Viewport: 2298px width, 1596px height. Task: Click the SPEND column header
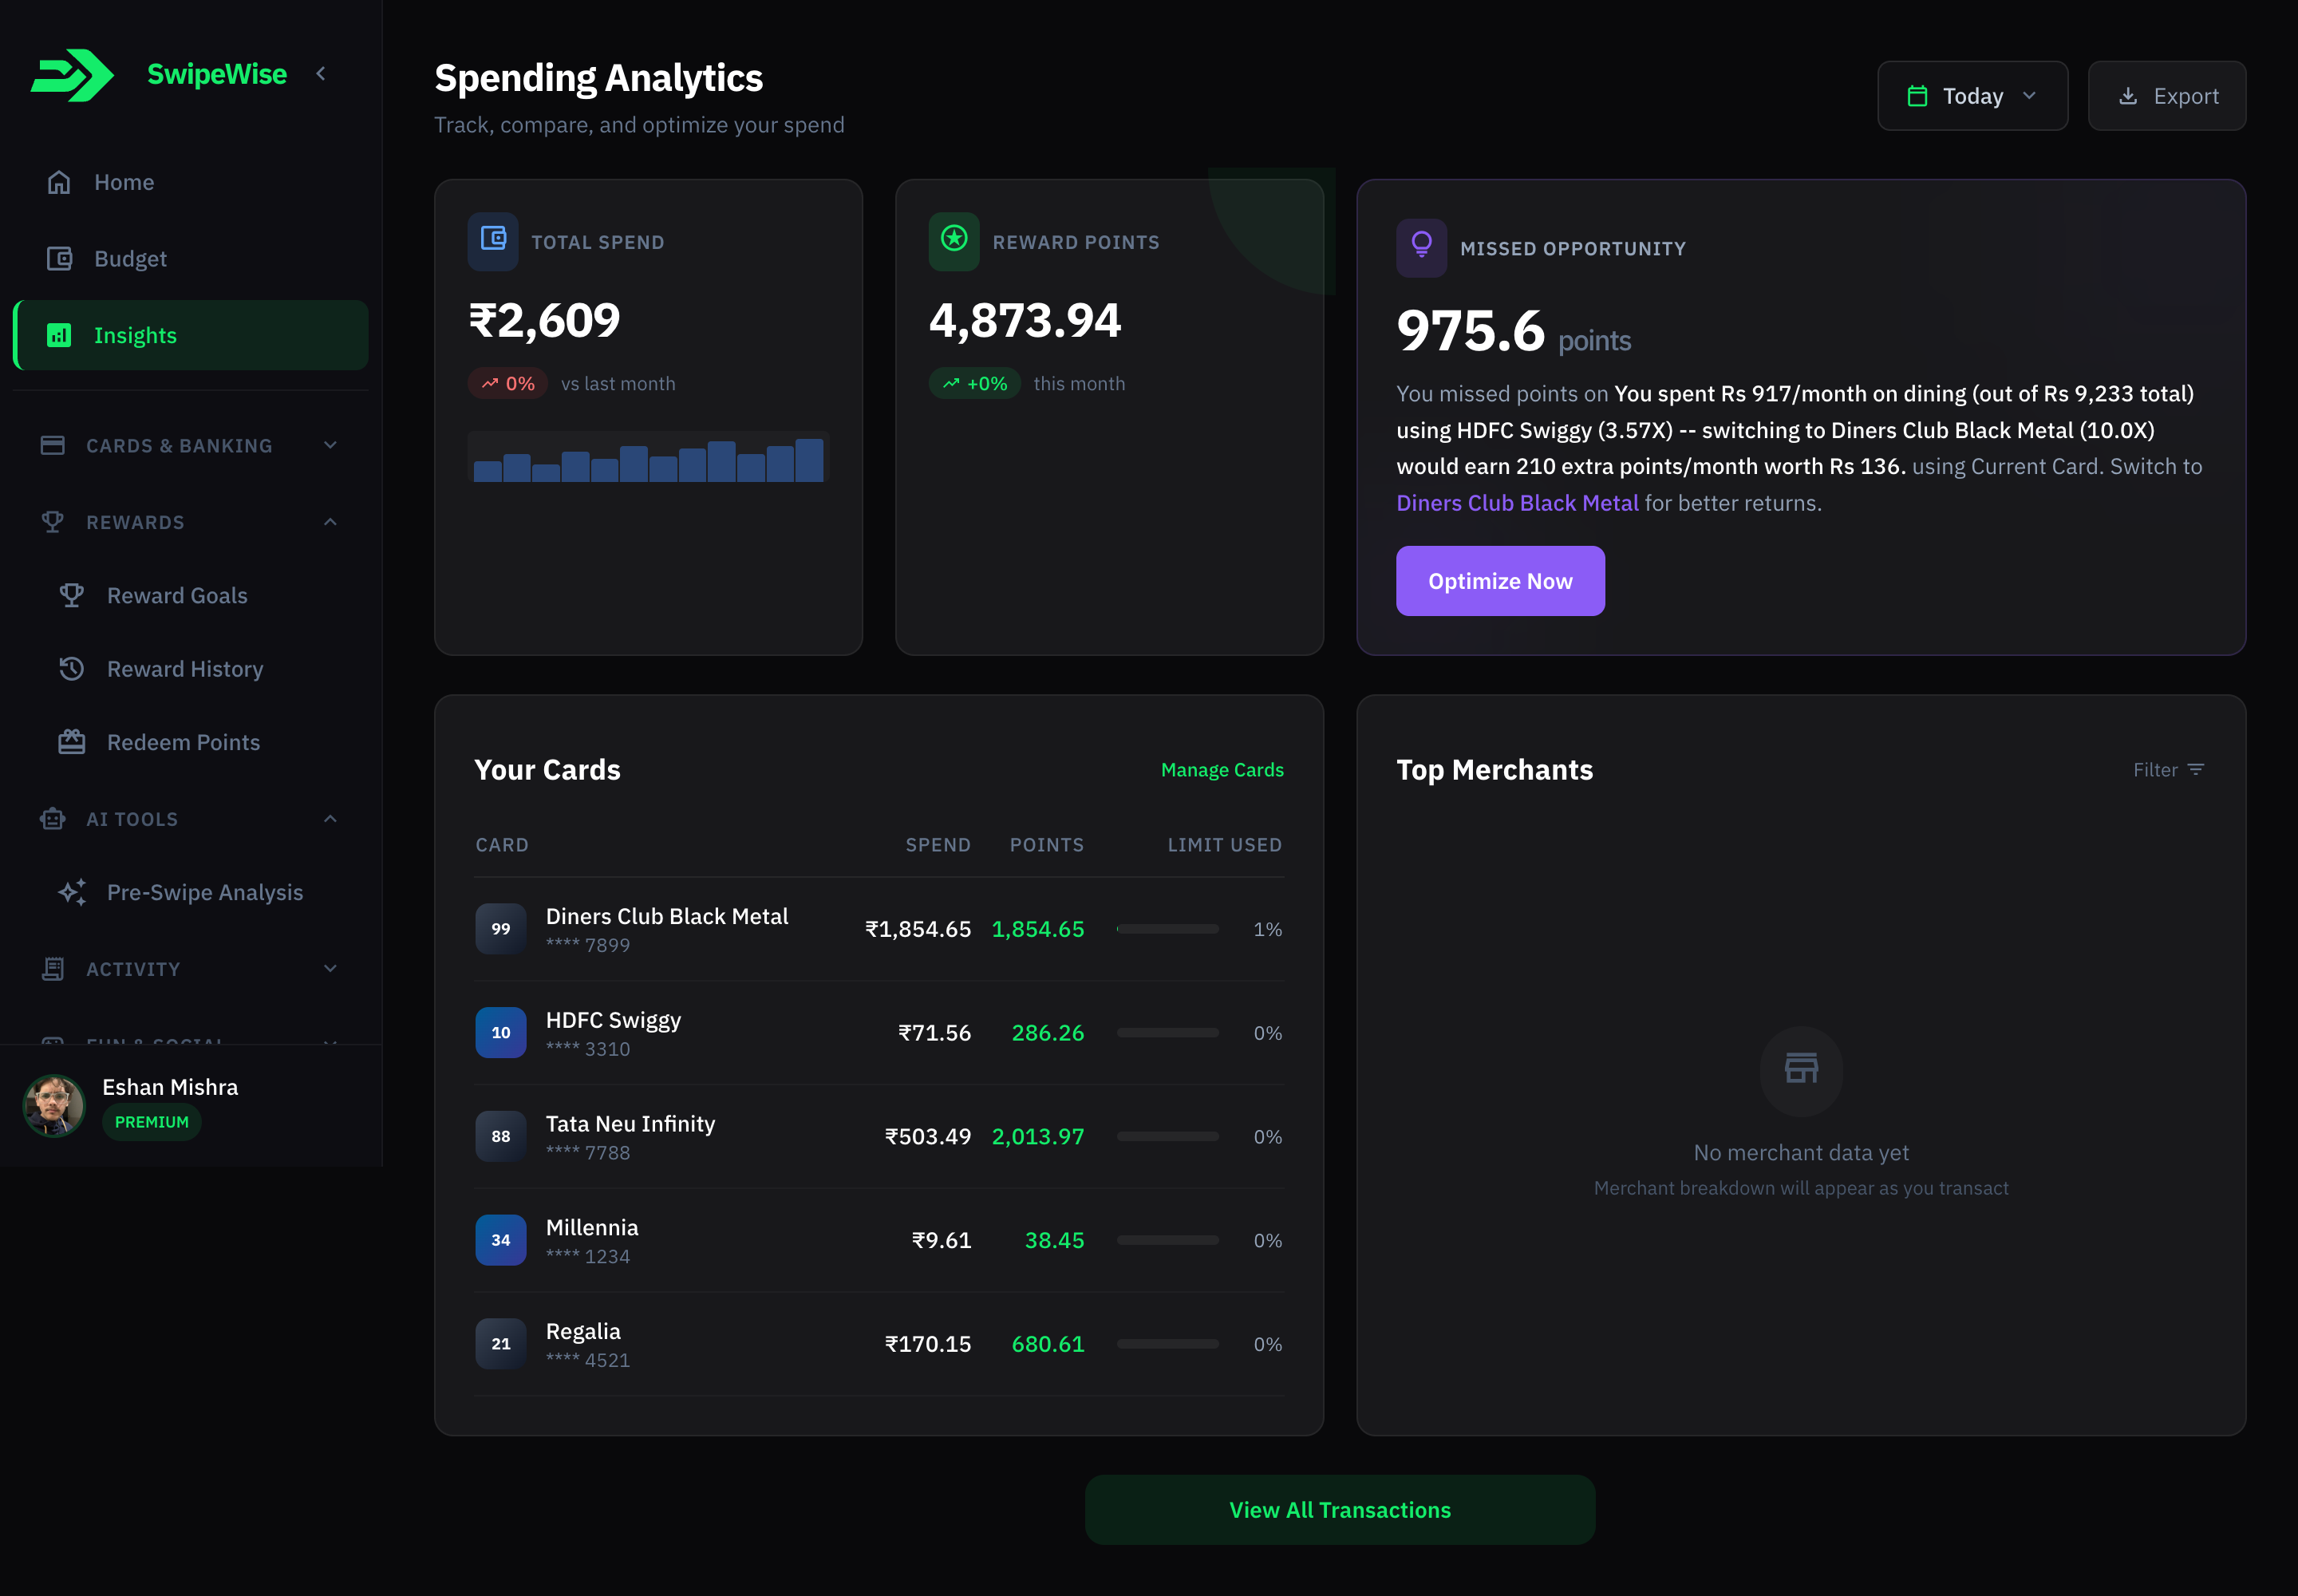pyautogui.click(x=938, y=845)
